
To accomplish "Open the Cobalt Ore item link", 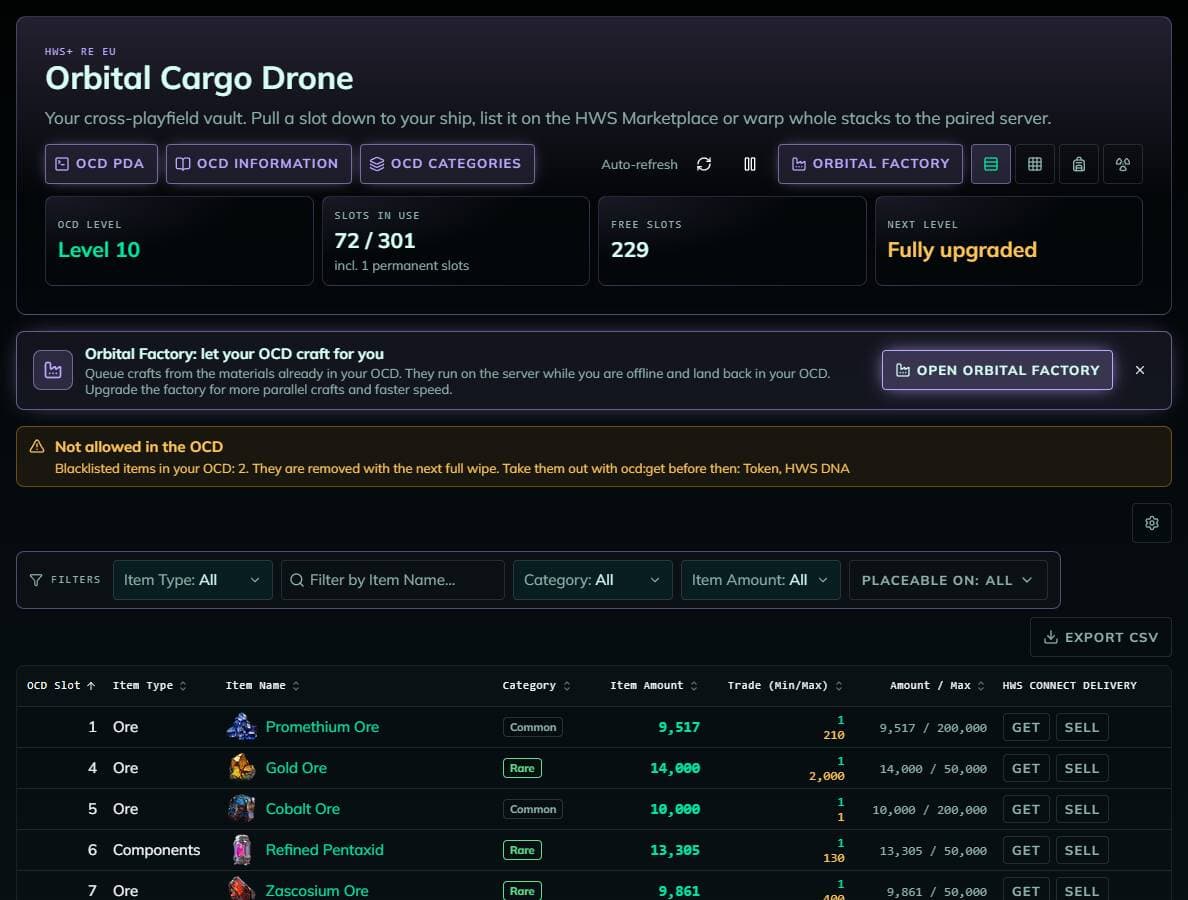I will pos(302,809).
